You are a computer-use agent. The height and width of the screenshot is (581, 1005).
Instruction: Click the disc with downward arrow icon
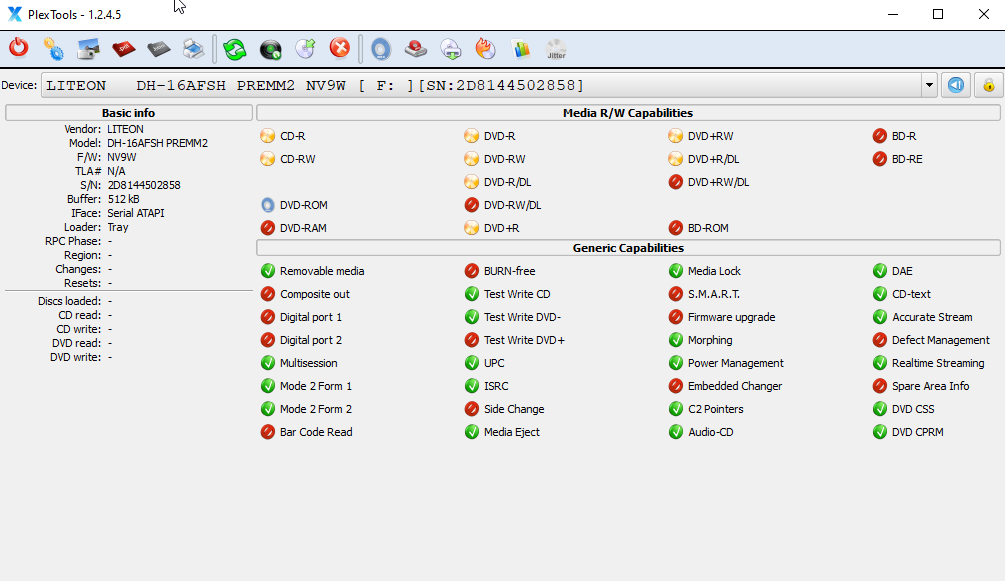click(451, 49)
